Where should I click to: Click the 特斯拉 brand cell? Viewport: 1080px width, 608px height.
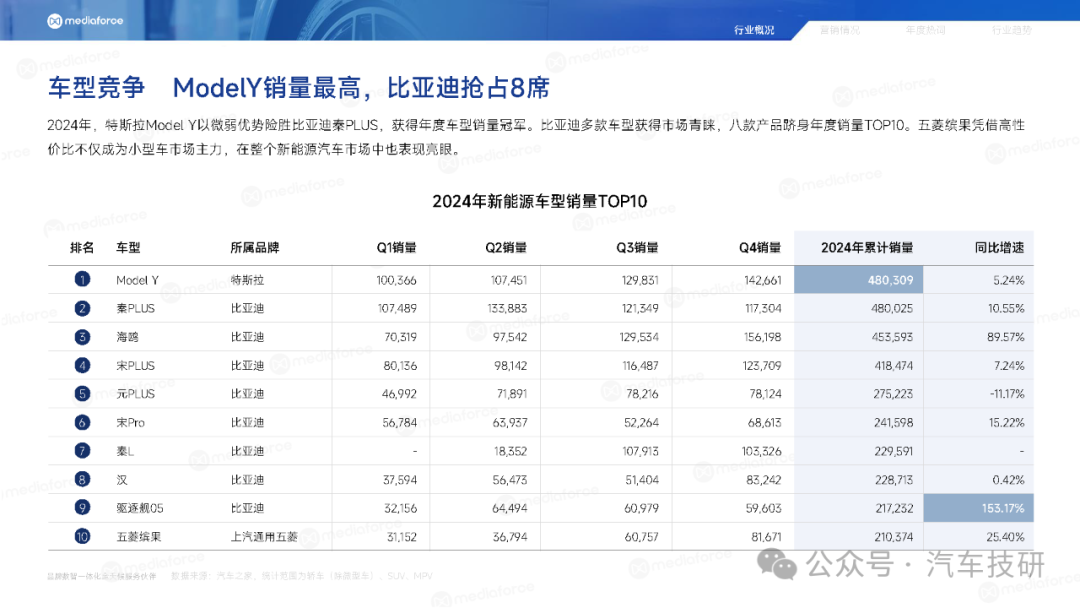click(x=247, y=280)
